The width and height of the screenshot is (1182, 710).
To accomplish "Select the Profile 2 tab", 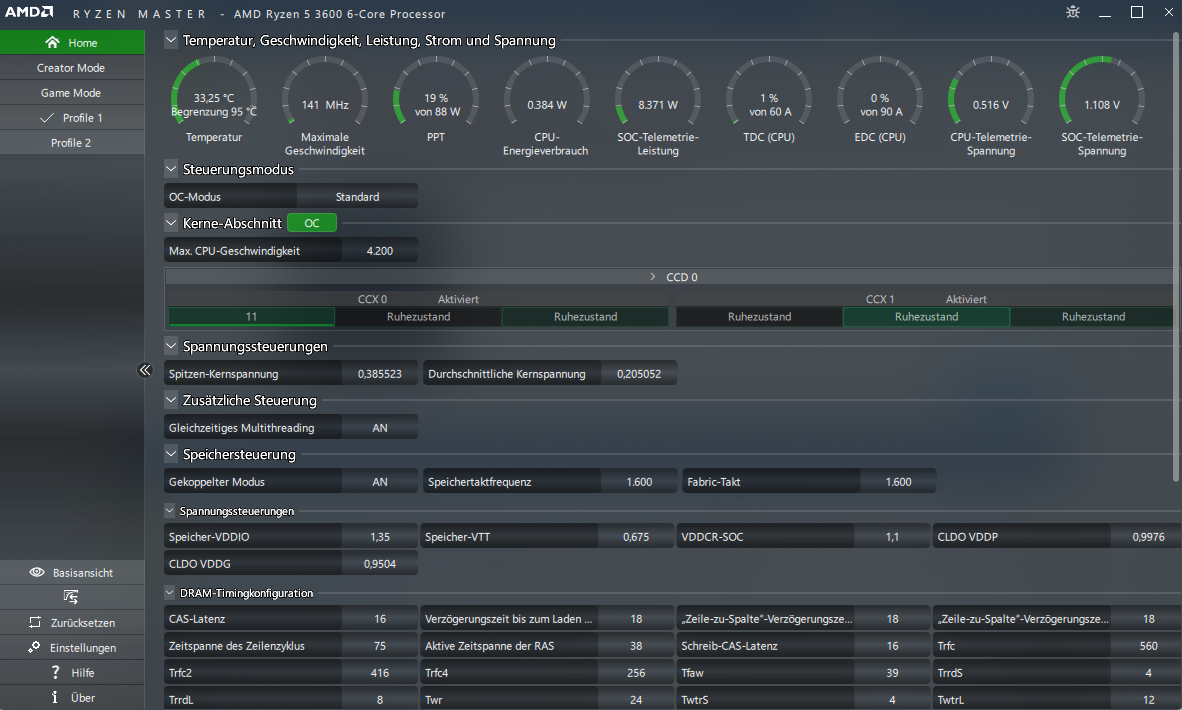I will [72, 142].
